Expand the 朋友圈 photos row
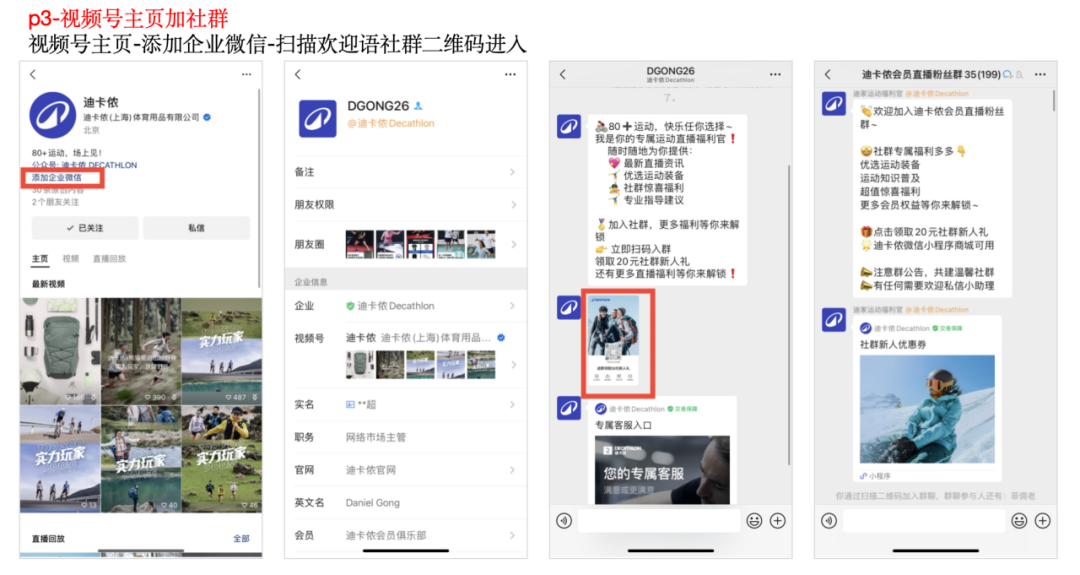1080x575 pixels. (x=406, y=244)
